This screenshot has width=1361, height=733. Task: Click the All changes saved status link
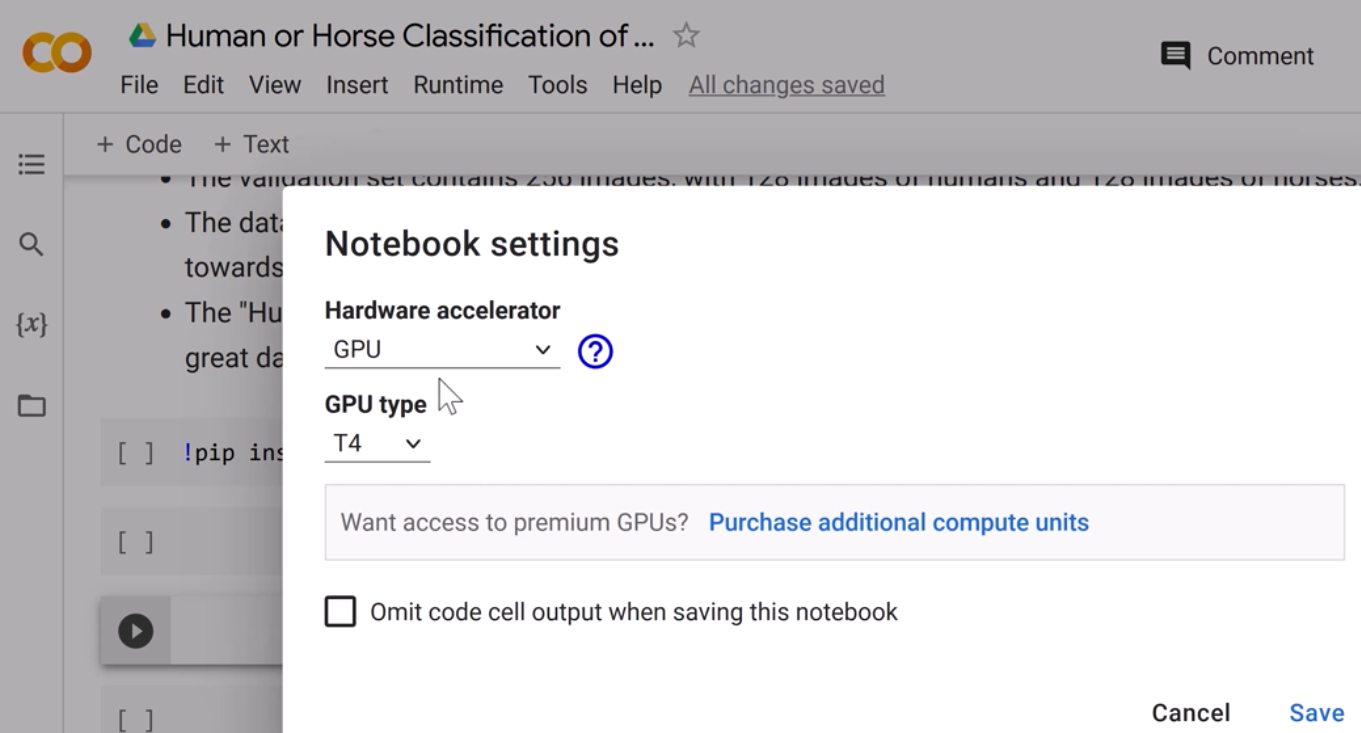tap(786, 85)
